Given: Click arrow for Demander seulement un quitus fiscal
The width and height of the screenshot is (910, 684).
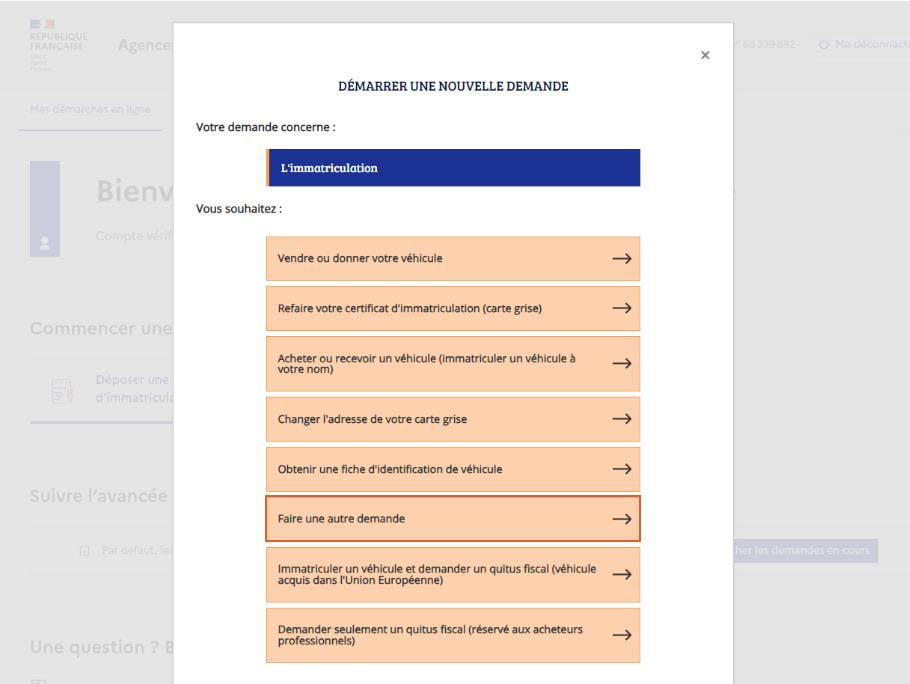Looking at the screenshot, I should coord(622,635).
